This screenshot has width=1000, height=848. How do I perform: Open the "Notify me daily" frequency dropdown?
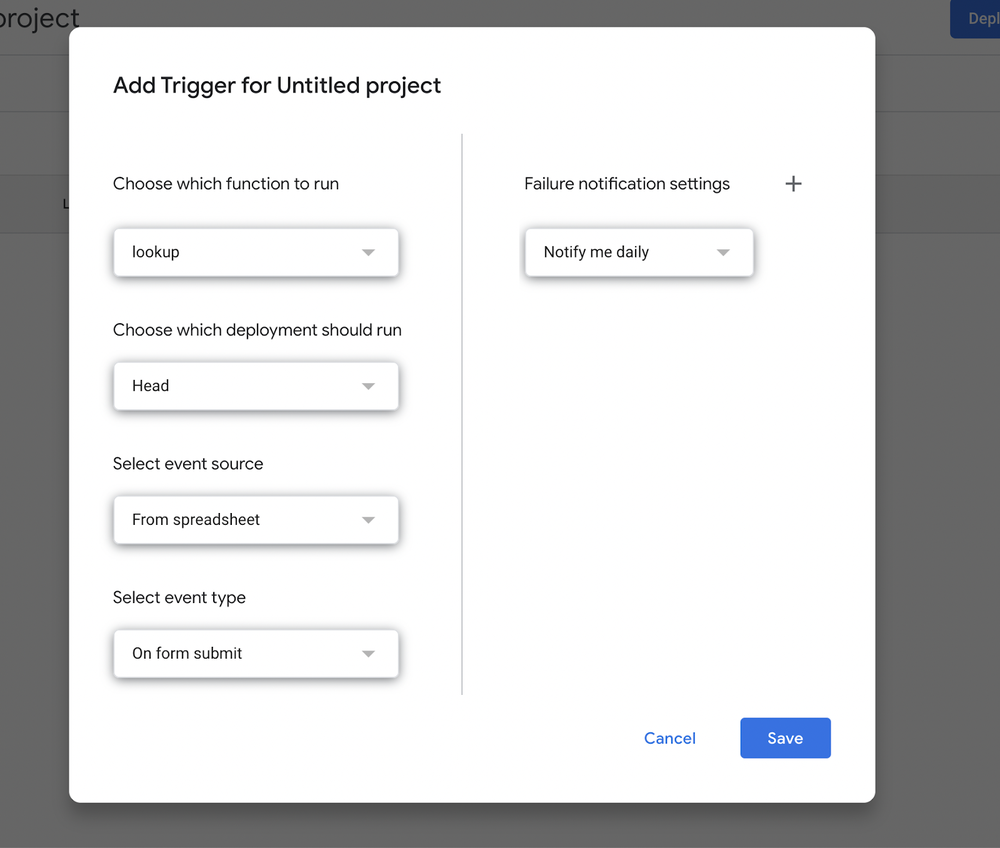pyautogui.click(x=638, y=252)
